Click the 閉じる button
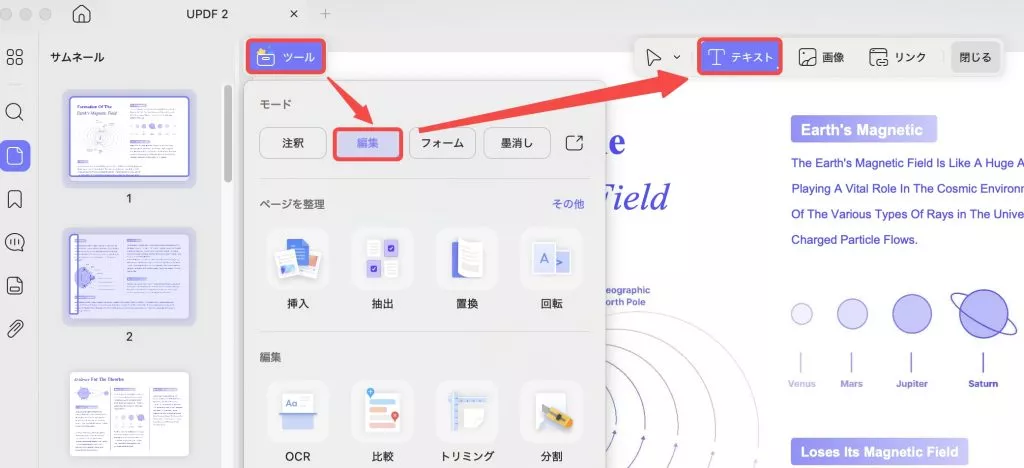The width and height of the screenshot is (1024, 468). pos(975,57)
